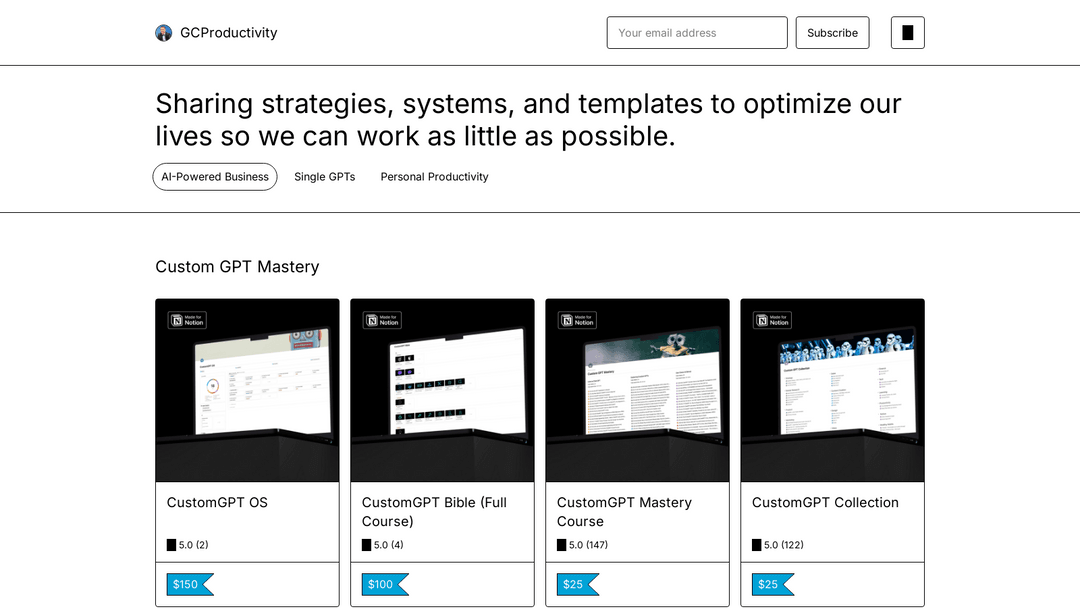The width and height of the screenshot is (1080, 608).
Task: Open the cart icon button
Action: pos(907,33)
